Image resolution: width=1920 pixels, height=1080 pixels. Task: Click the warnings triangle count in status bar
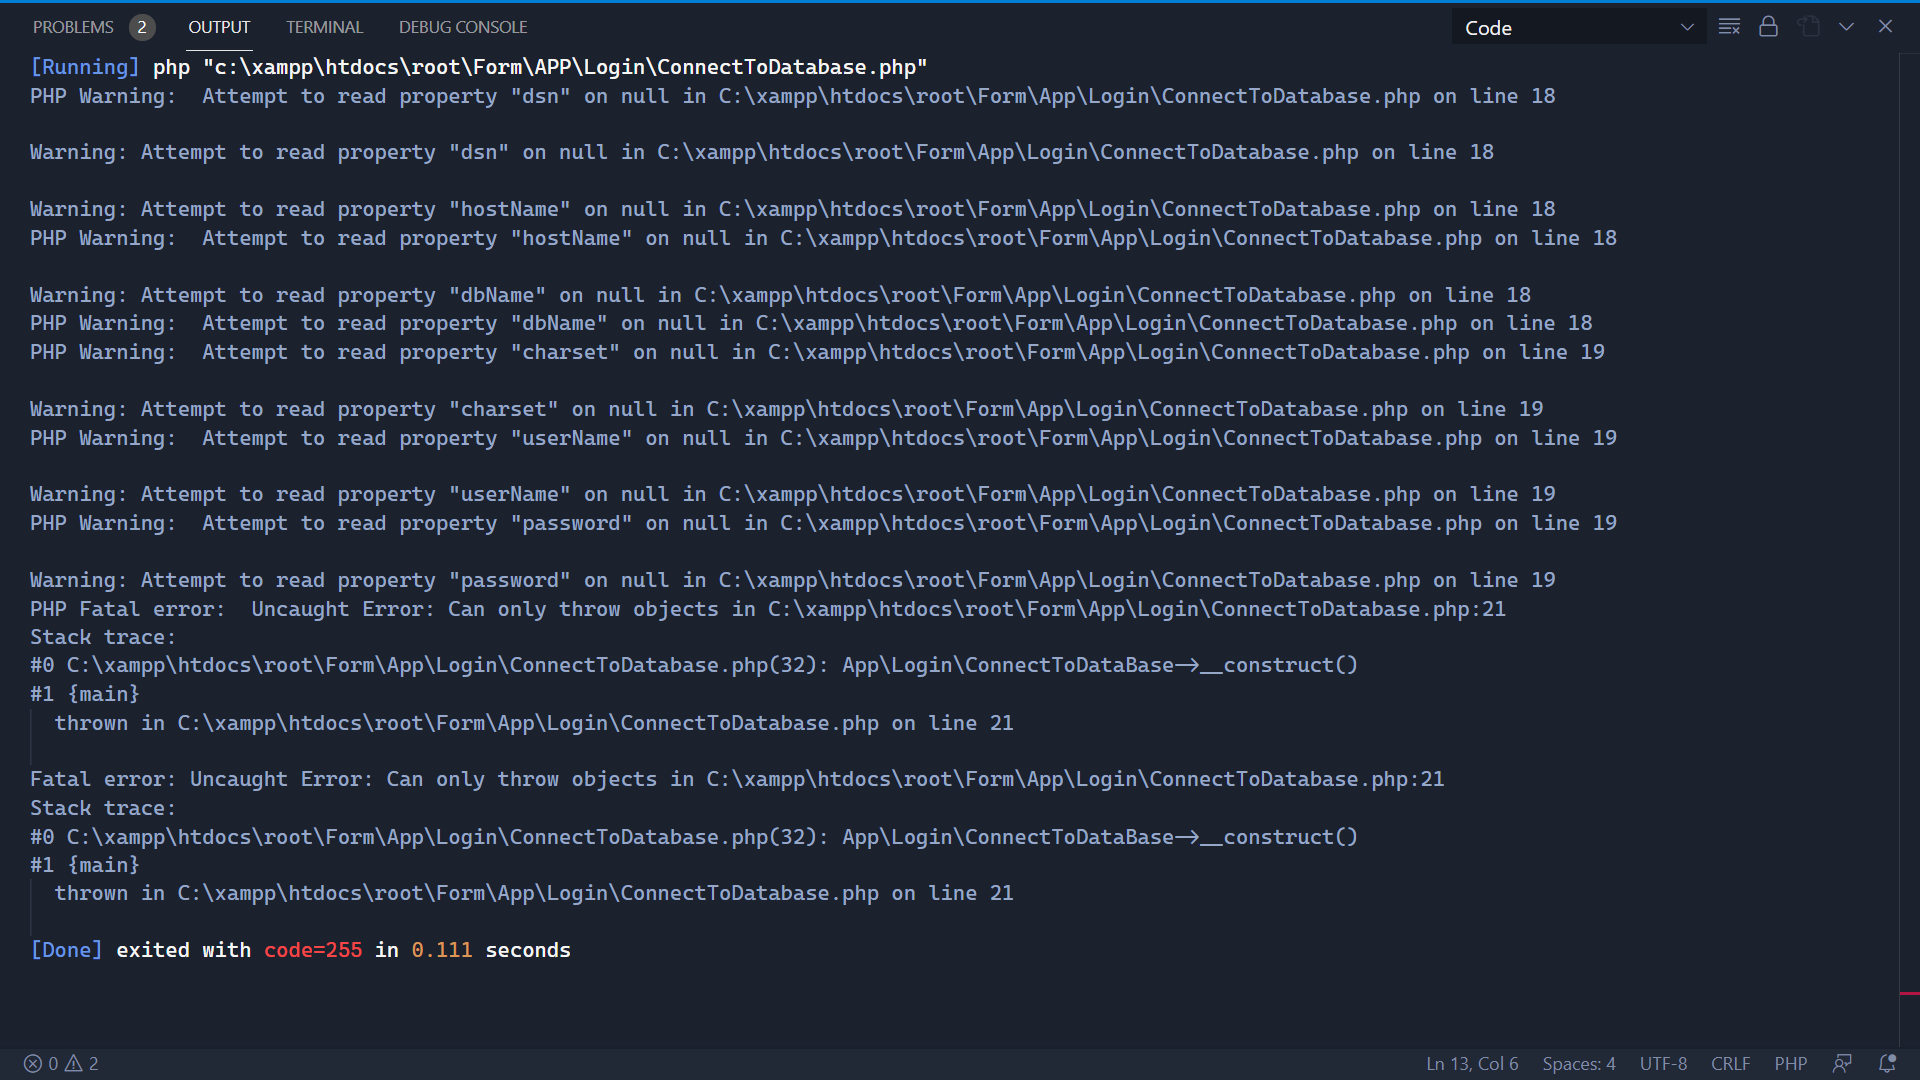point(82,1064)
